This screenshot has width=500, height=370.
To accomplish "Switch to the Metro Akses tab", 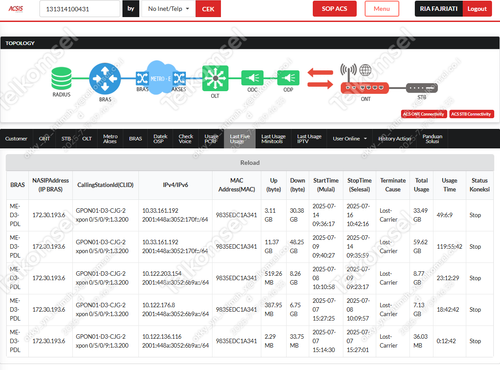I will click(110, 138).
